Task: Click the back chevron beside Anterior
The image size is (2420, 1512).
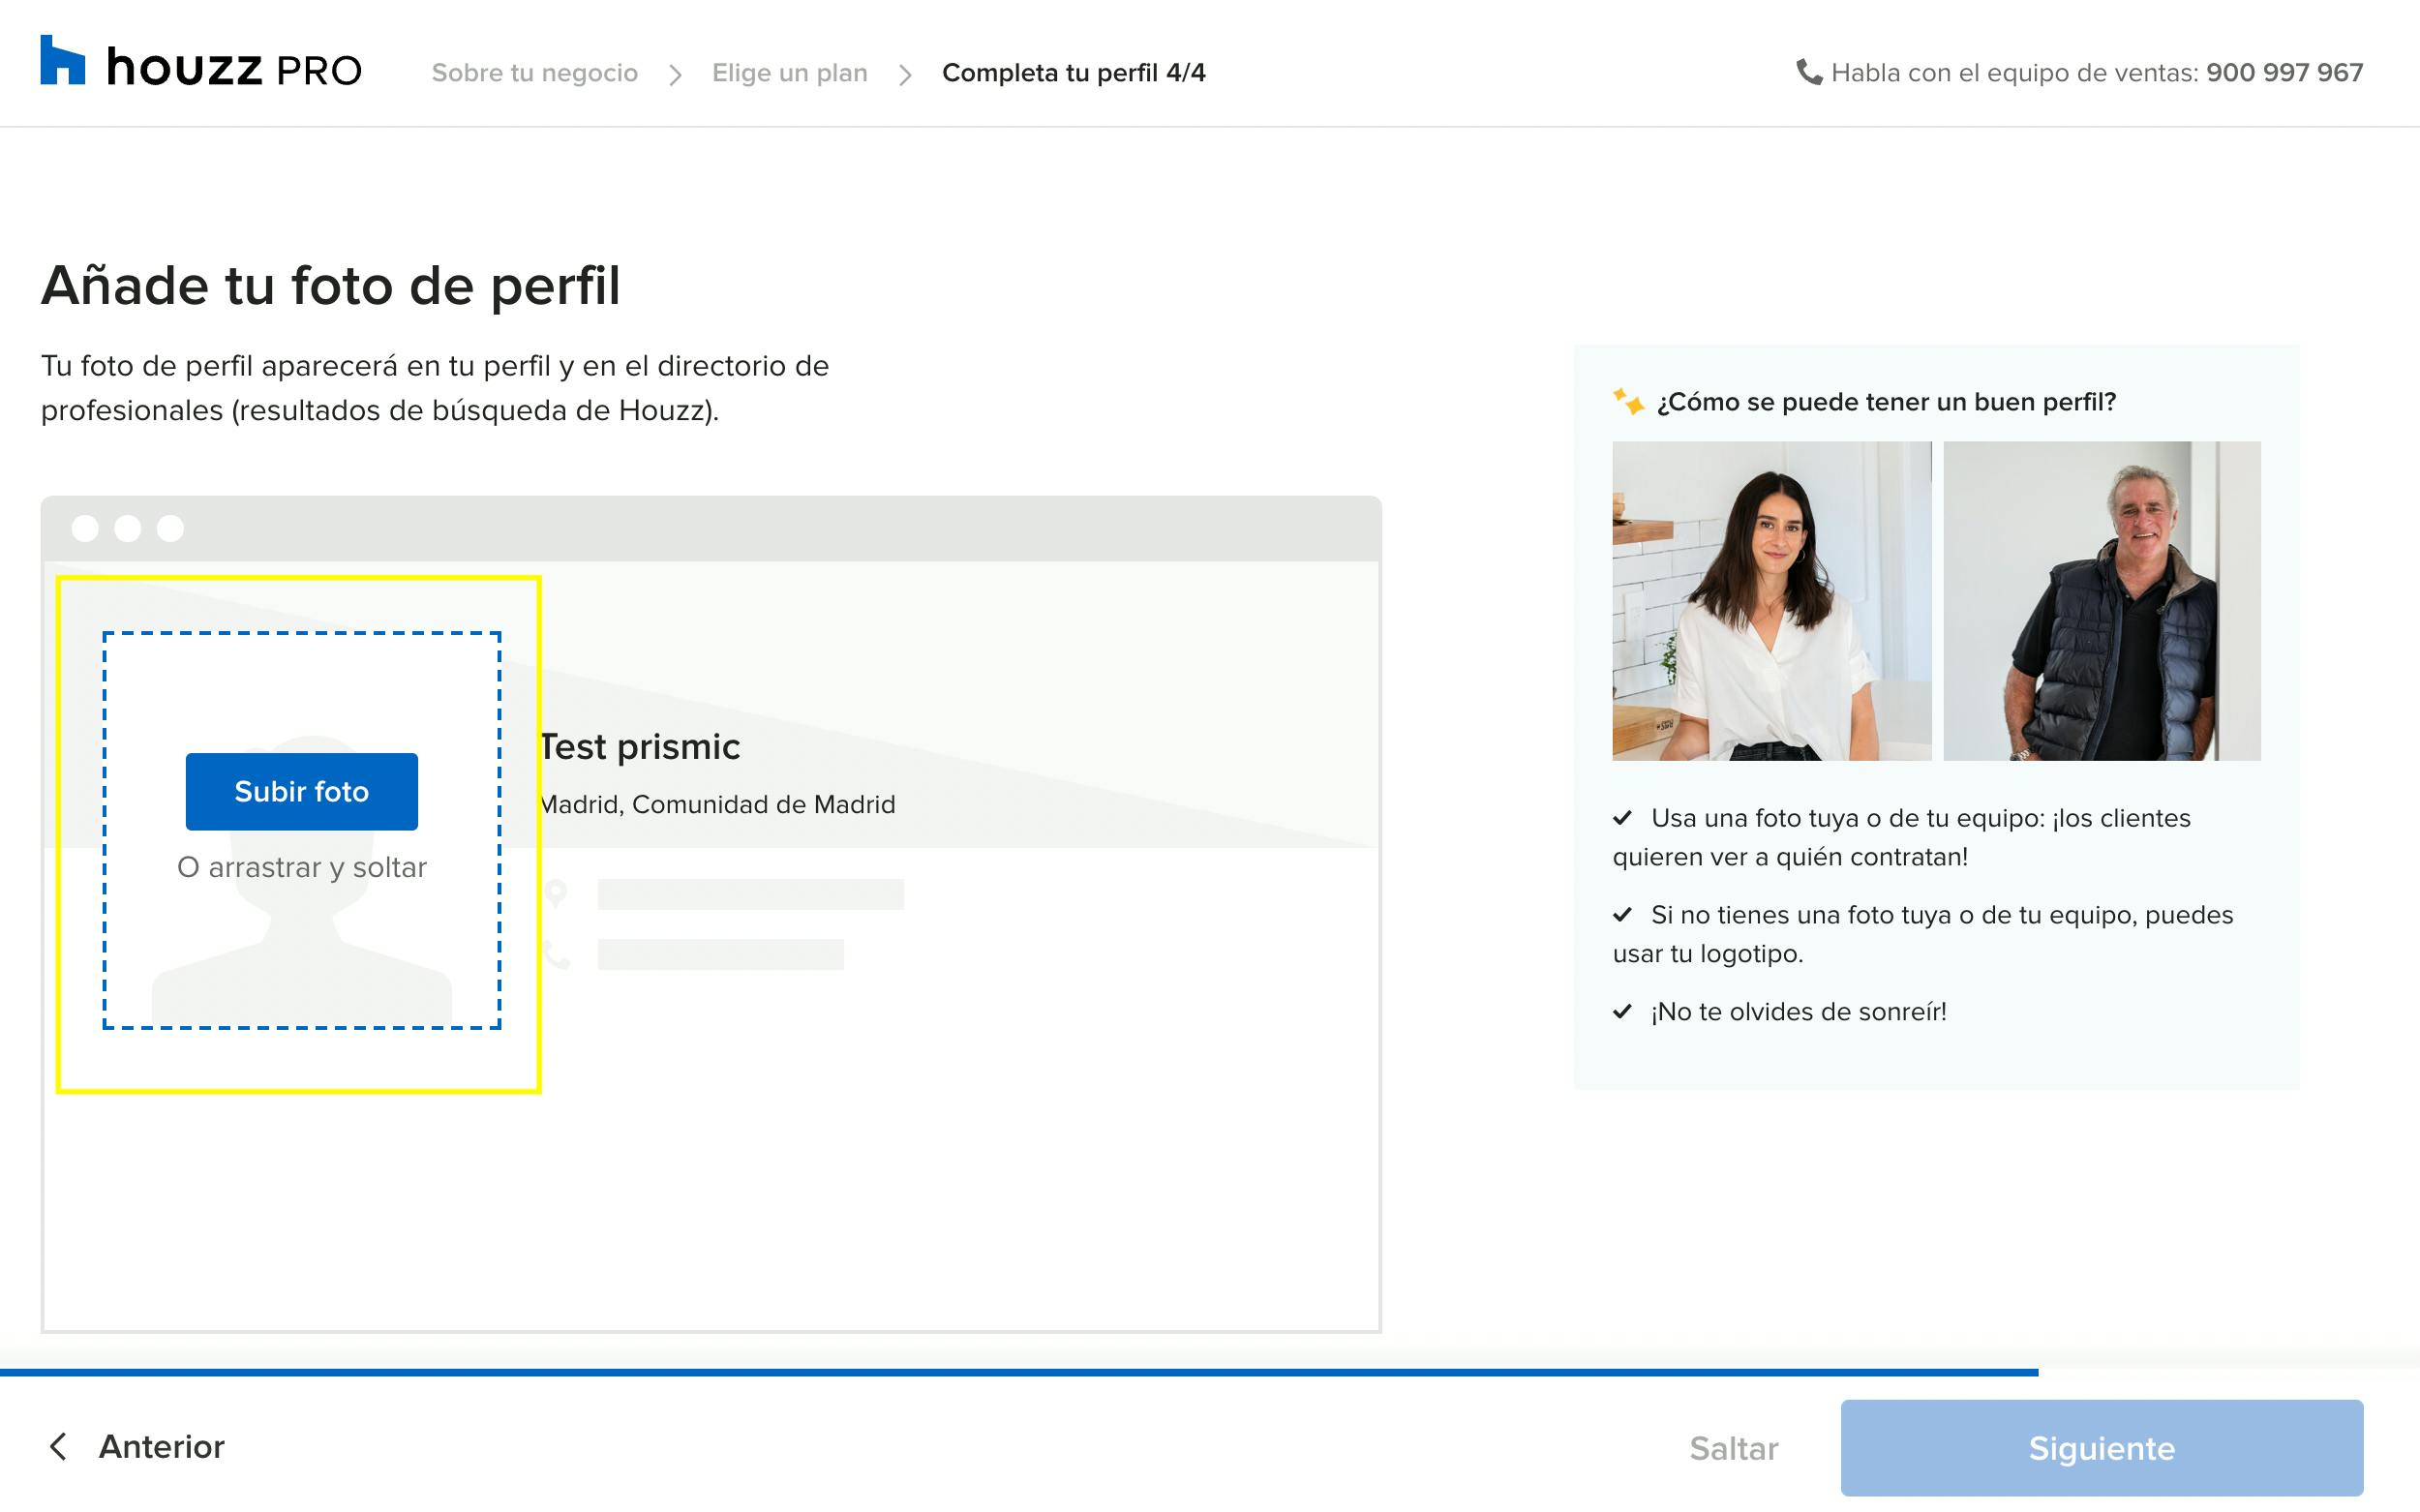Action: (x=58, y=1446)
